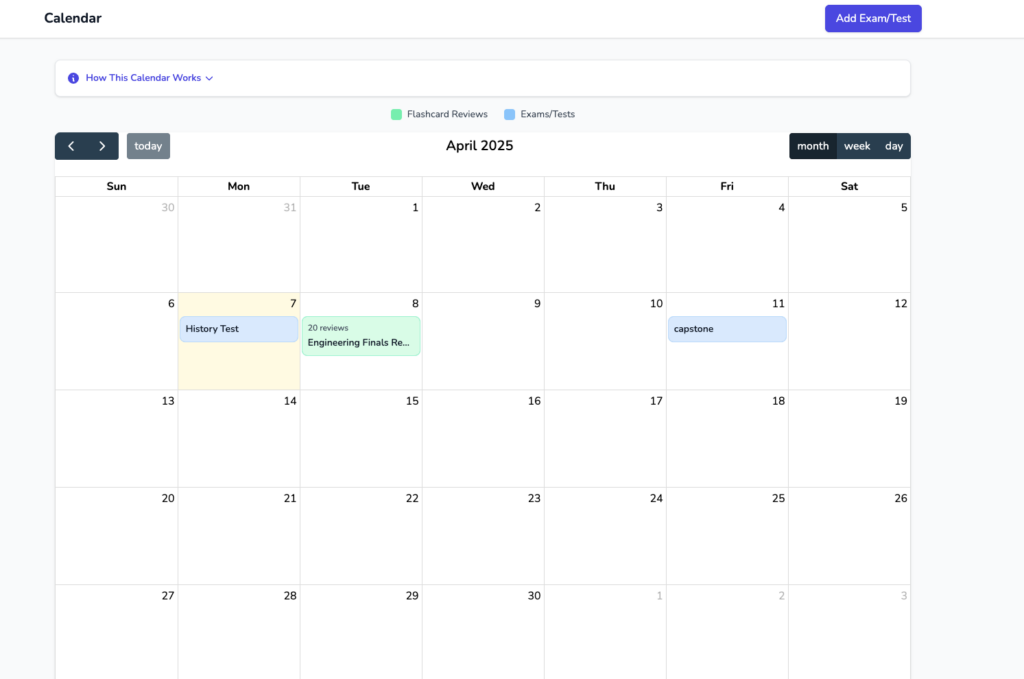1024x679 pixels.
Task: Open the How This Calendar Works section
Action: [x=143, y=78]
